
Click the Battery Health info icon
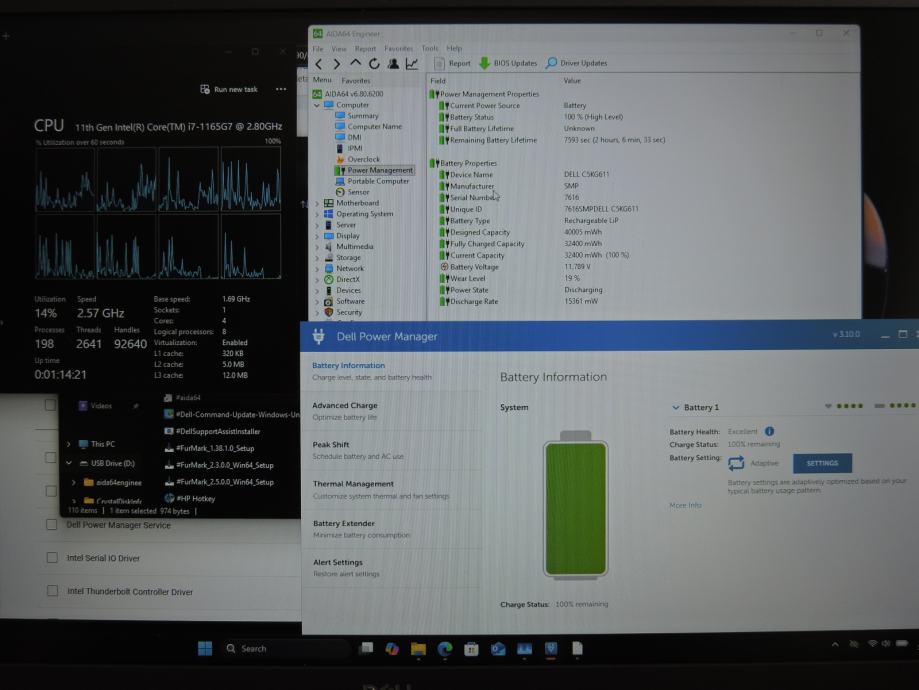pos(770,431)
